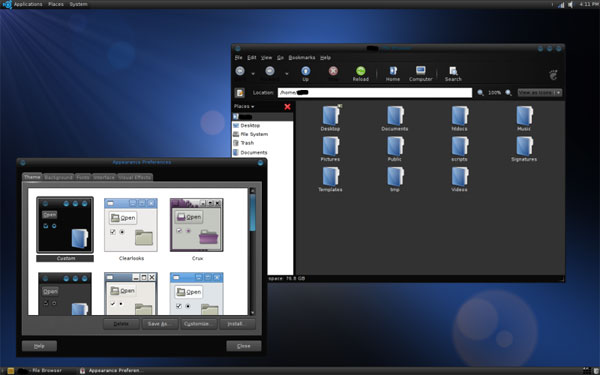This screenshot has height=375, width=600.
Task: Click the Back navigation arrow icon
Action: [240, 71]
